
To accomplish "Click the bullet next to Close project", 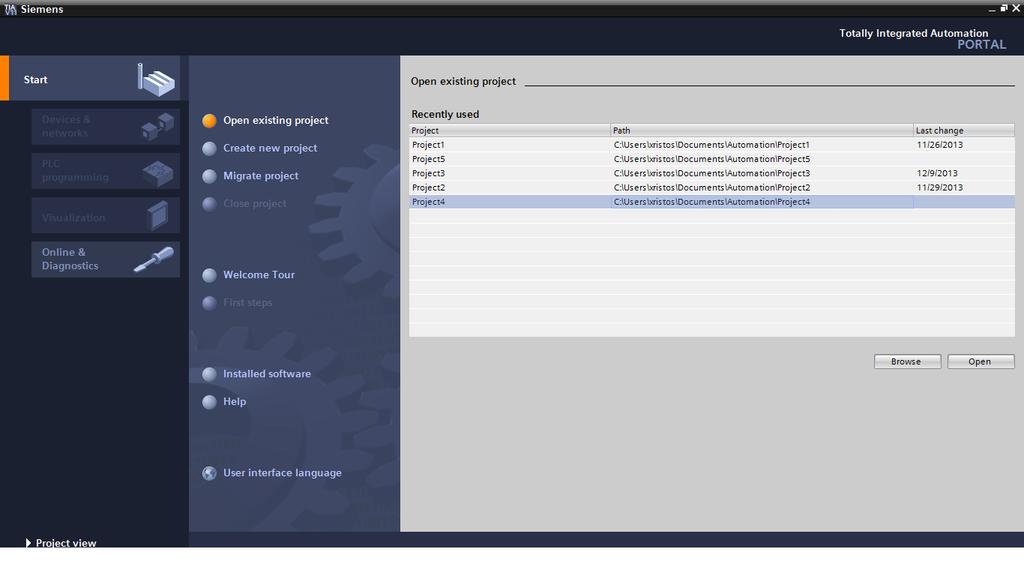I will [209, 204].
